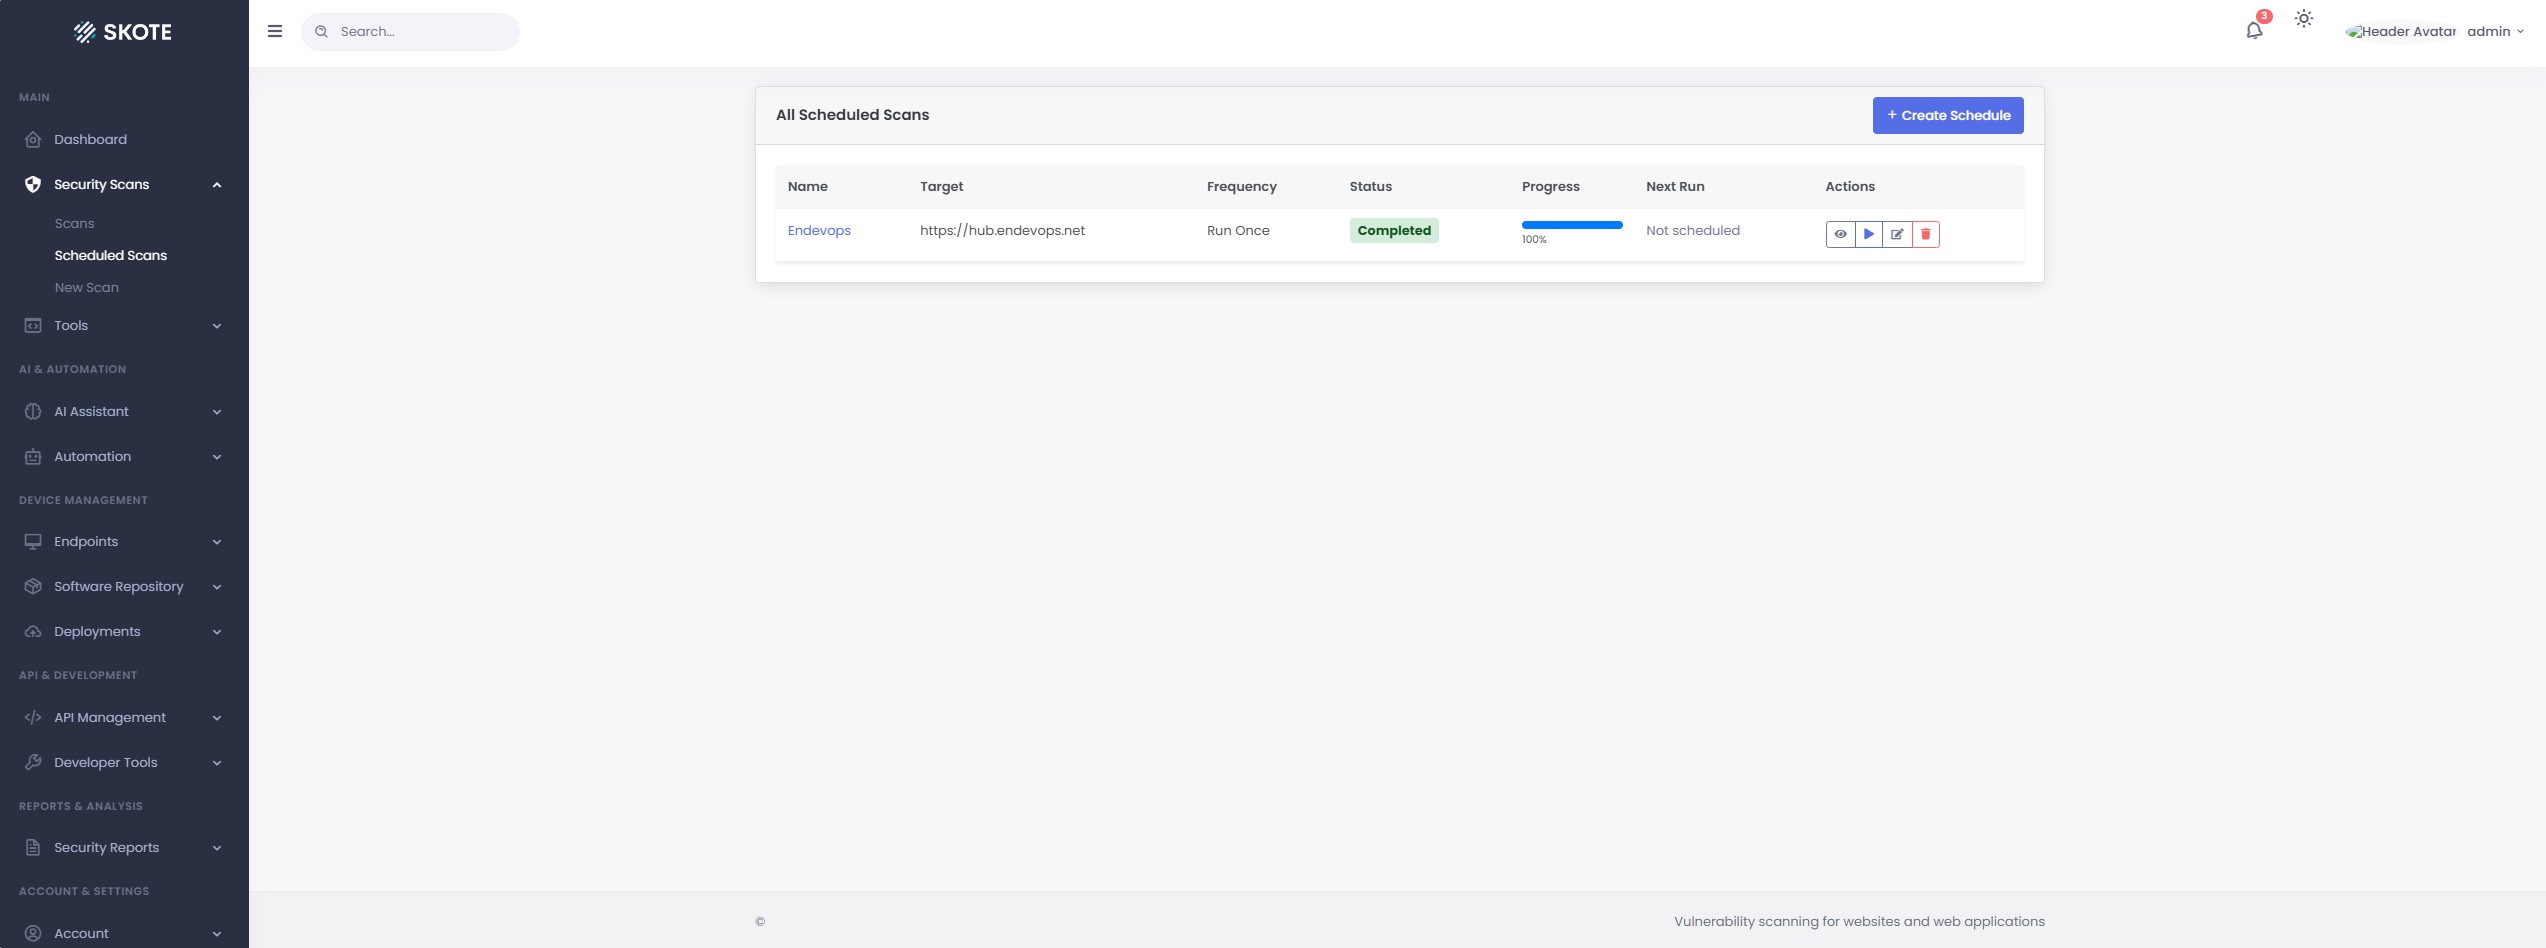Click into the Search input field
The width and height of the screenshot is (2546, 948).
click(422, 31)
